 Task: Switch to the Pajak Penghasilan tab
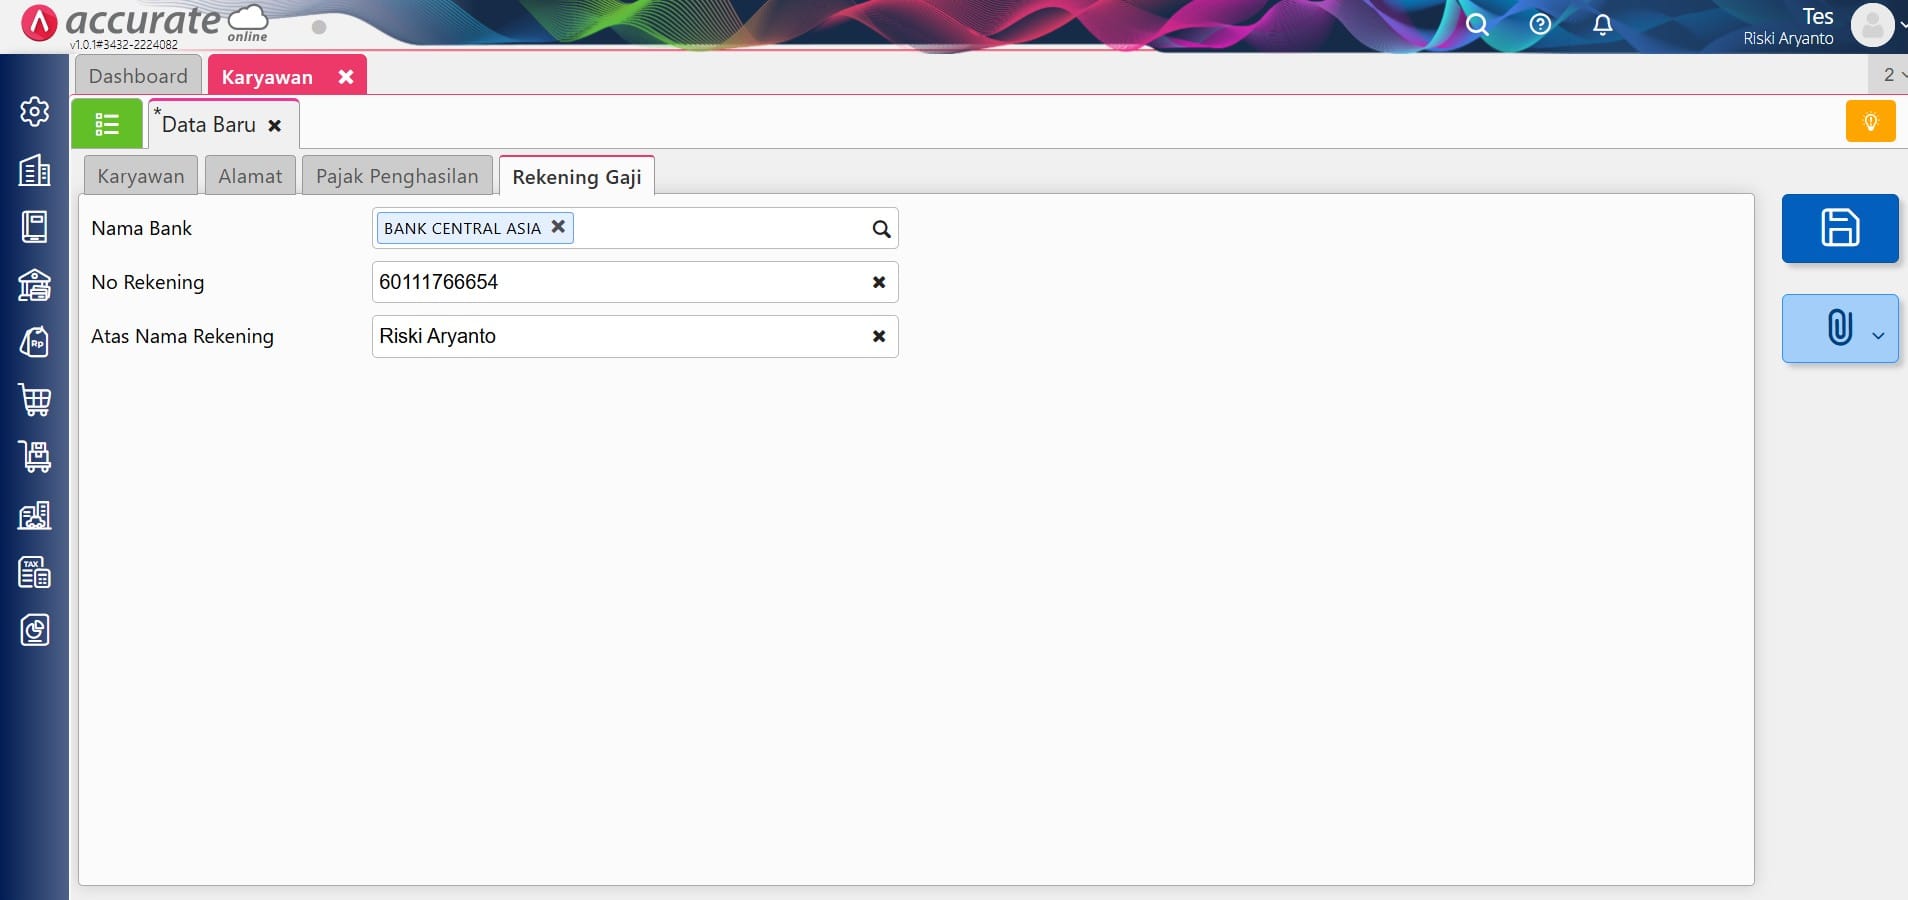(x=397, y=176)
